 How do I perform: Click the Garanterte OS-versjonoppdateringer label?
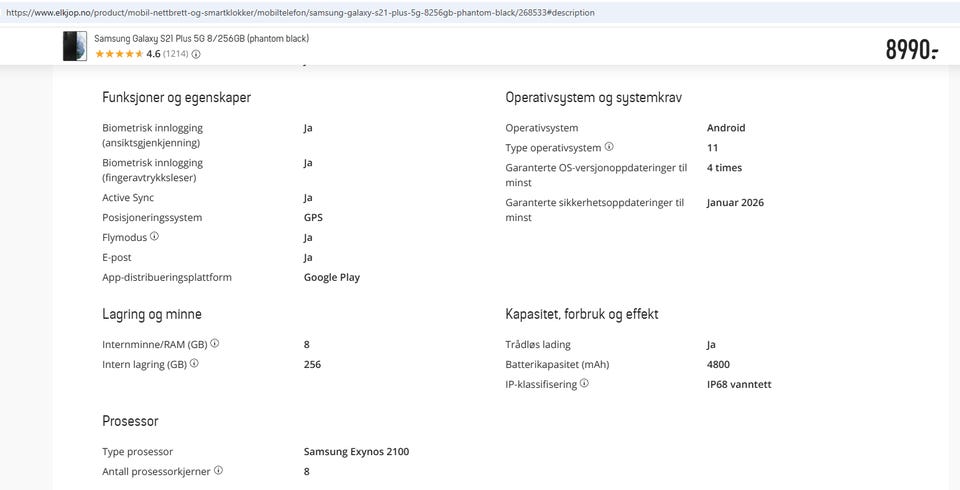click(x=596, y=175)
